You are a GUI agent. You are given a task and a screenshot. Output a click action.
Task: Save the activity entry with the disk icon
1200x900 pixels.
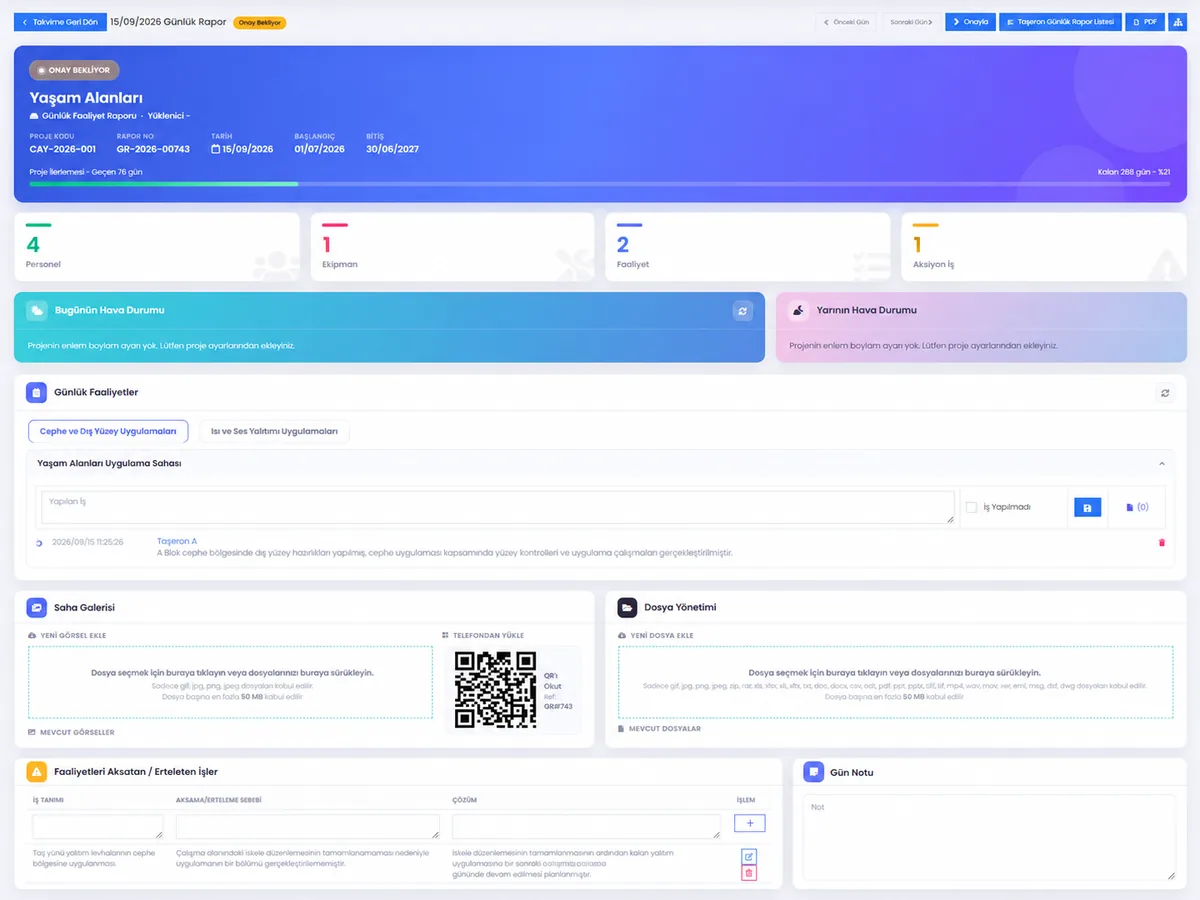point(1087,508)
